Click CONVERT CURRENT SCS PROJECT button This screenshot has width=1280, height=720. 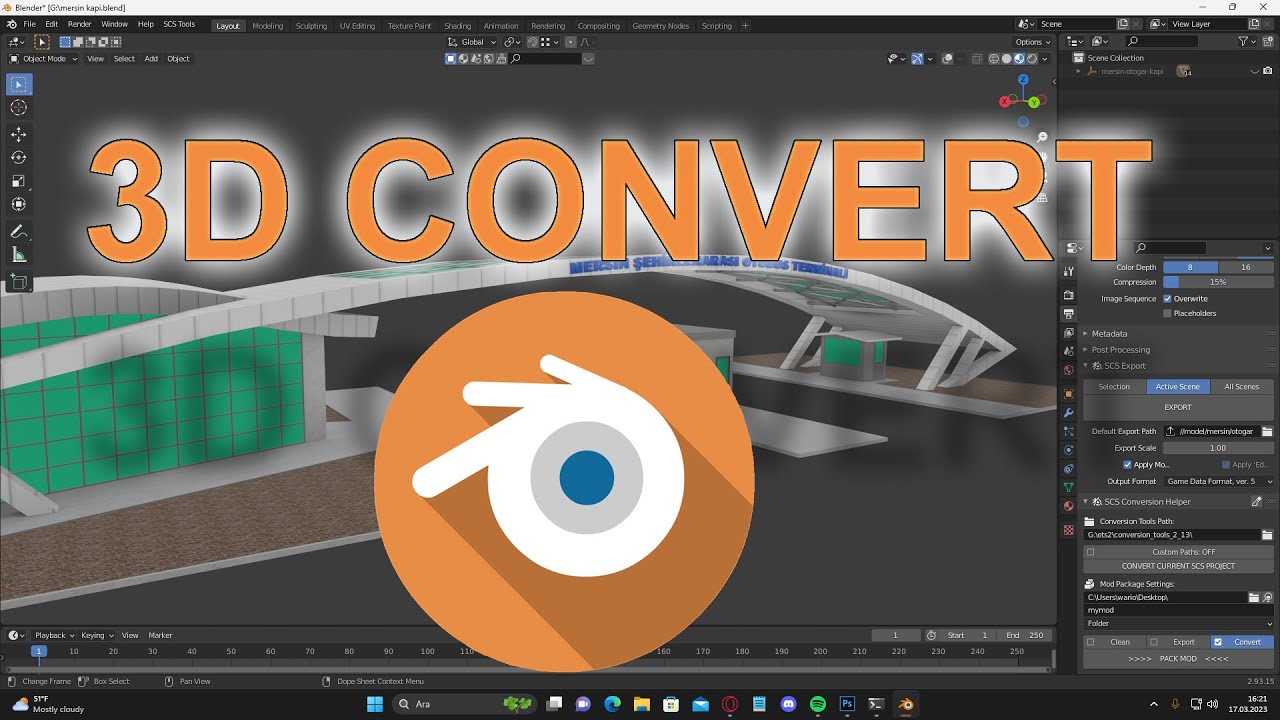(1178, 566)
